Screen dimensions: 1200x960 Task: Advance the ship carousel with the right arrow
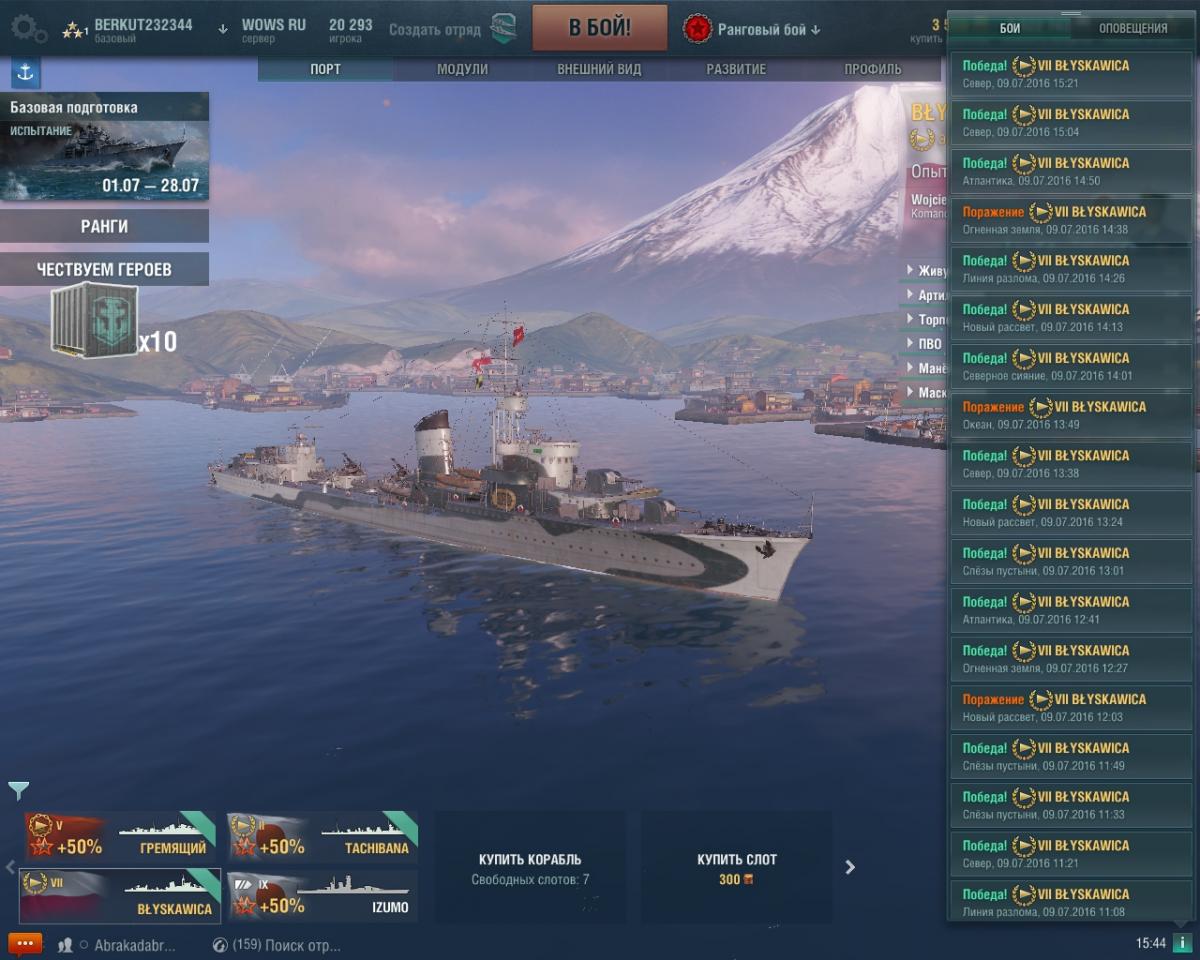pos(850,867)
